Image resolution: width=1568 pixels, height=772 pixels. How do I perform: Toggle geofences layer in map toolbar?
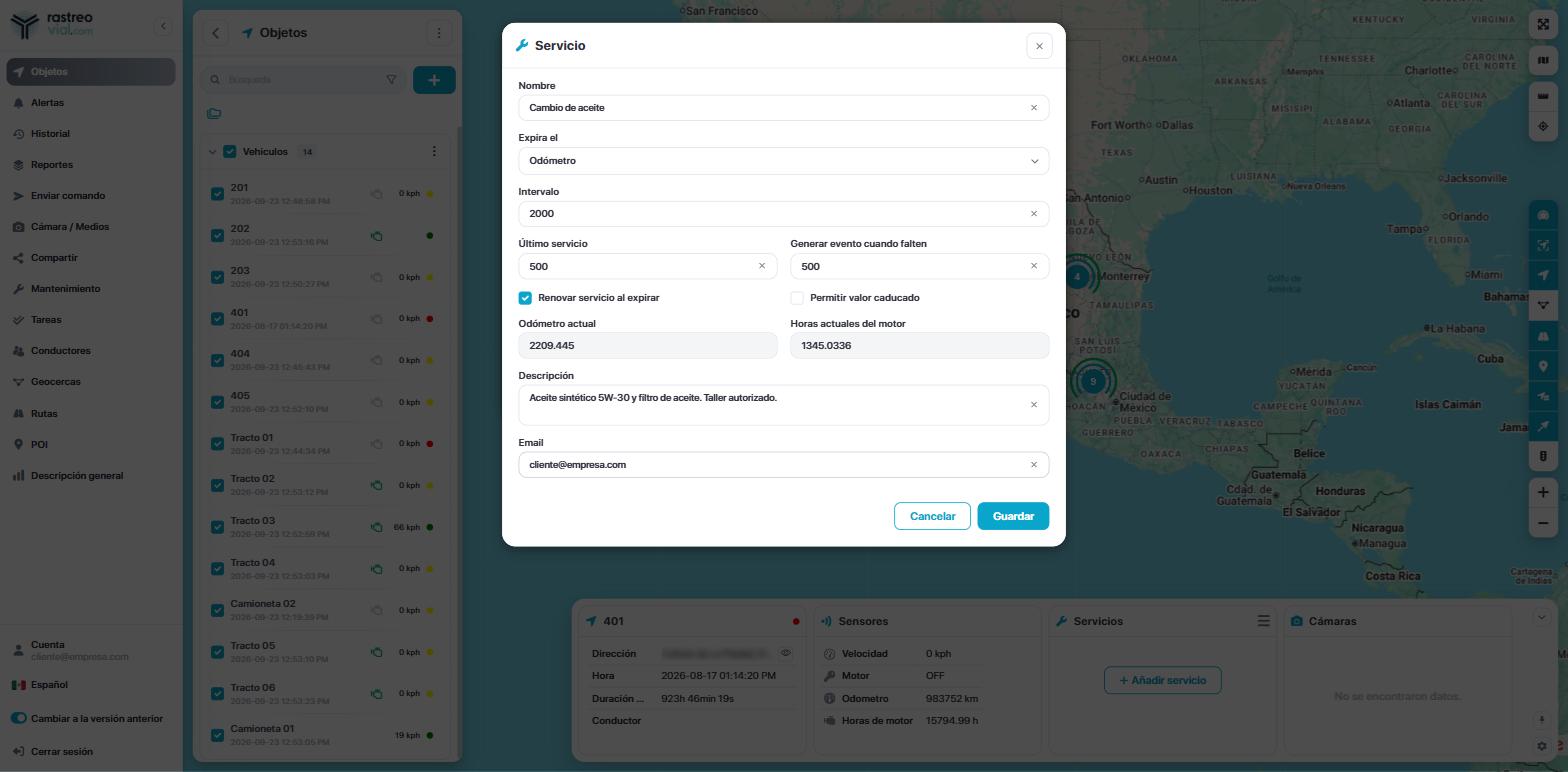click(1543, 306)
